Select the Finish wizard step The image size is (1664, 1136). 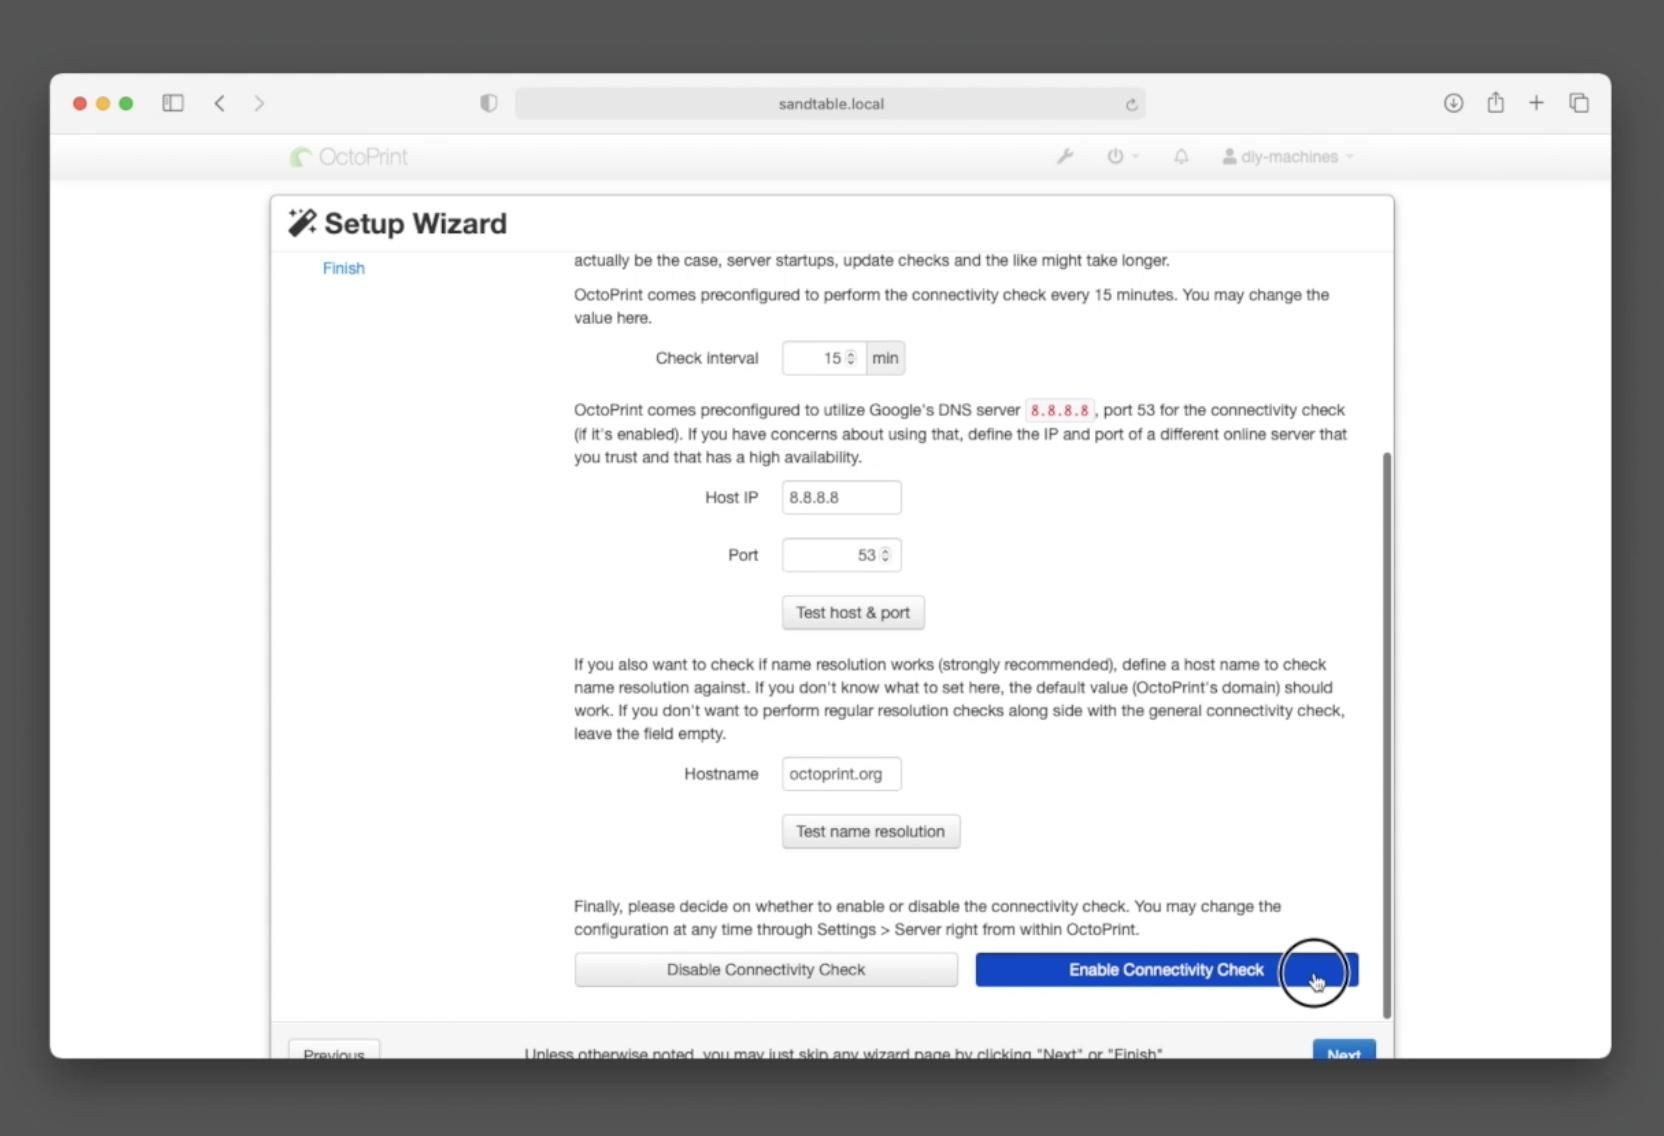(343, 268)
